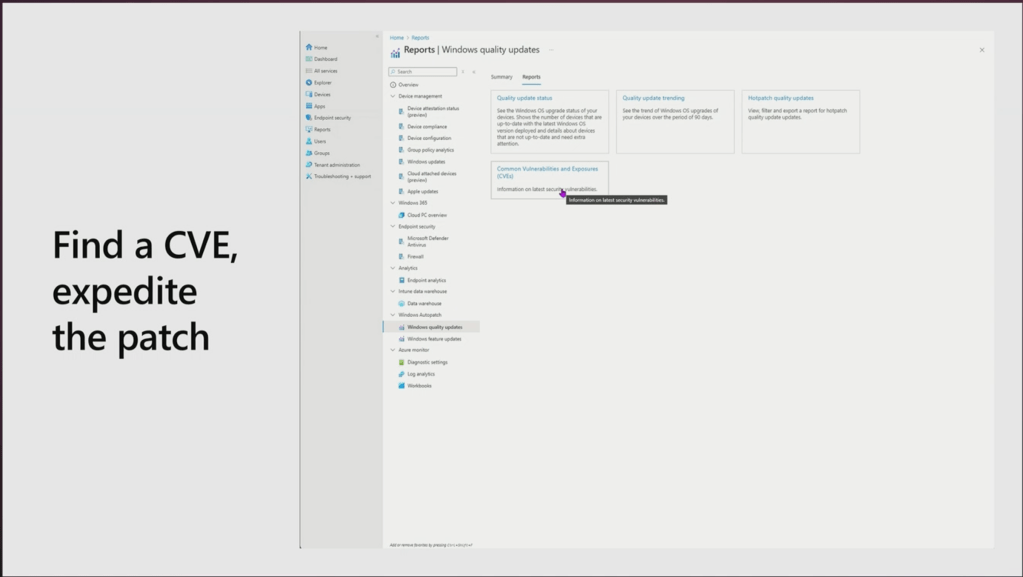
Task: Open the Quality update status report
Action: pyautogui.click(x=524, y=98)
